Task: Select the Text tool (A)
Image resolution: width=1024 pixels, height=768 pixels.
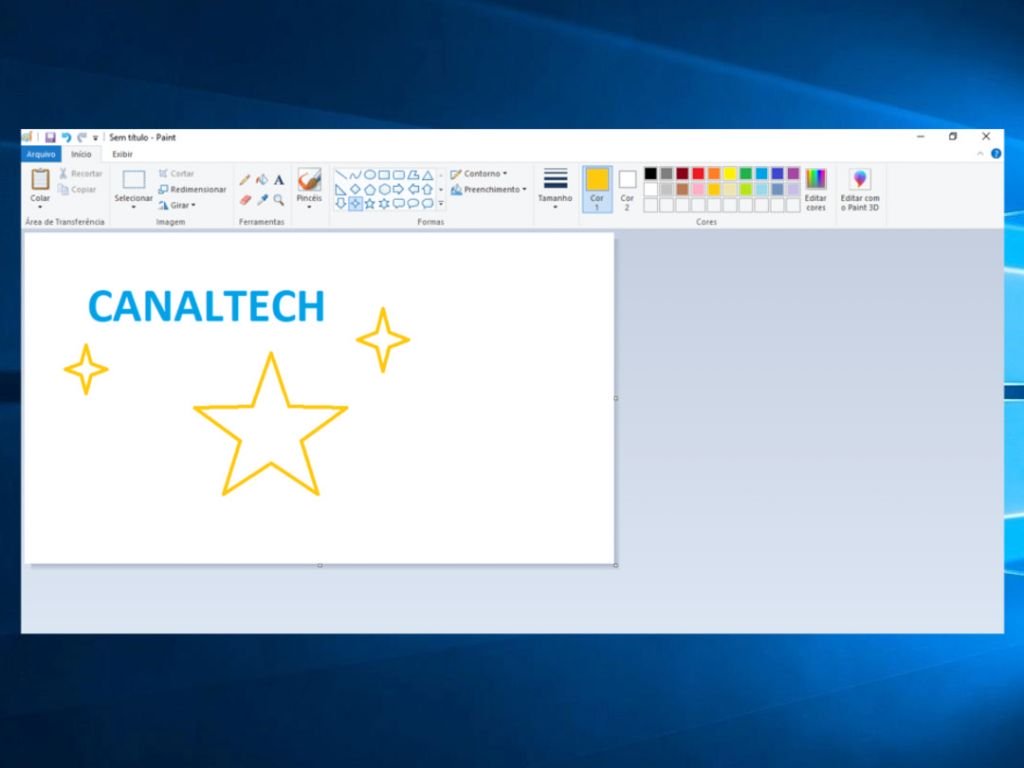Action: (279, 180)
